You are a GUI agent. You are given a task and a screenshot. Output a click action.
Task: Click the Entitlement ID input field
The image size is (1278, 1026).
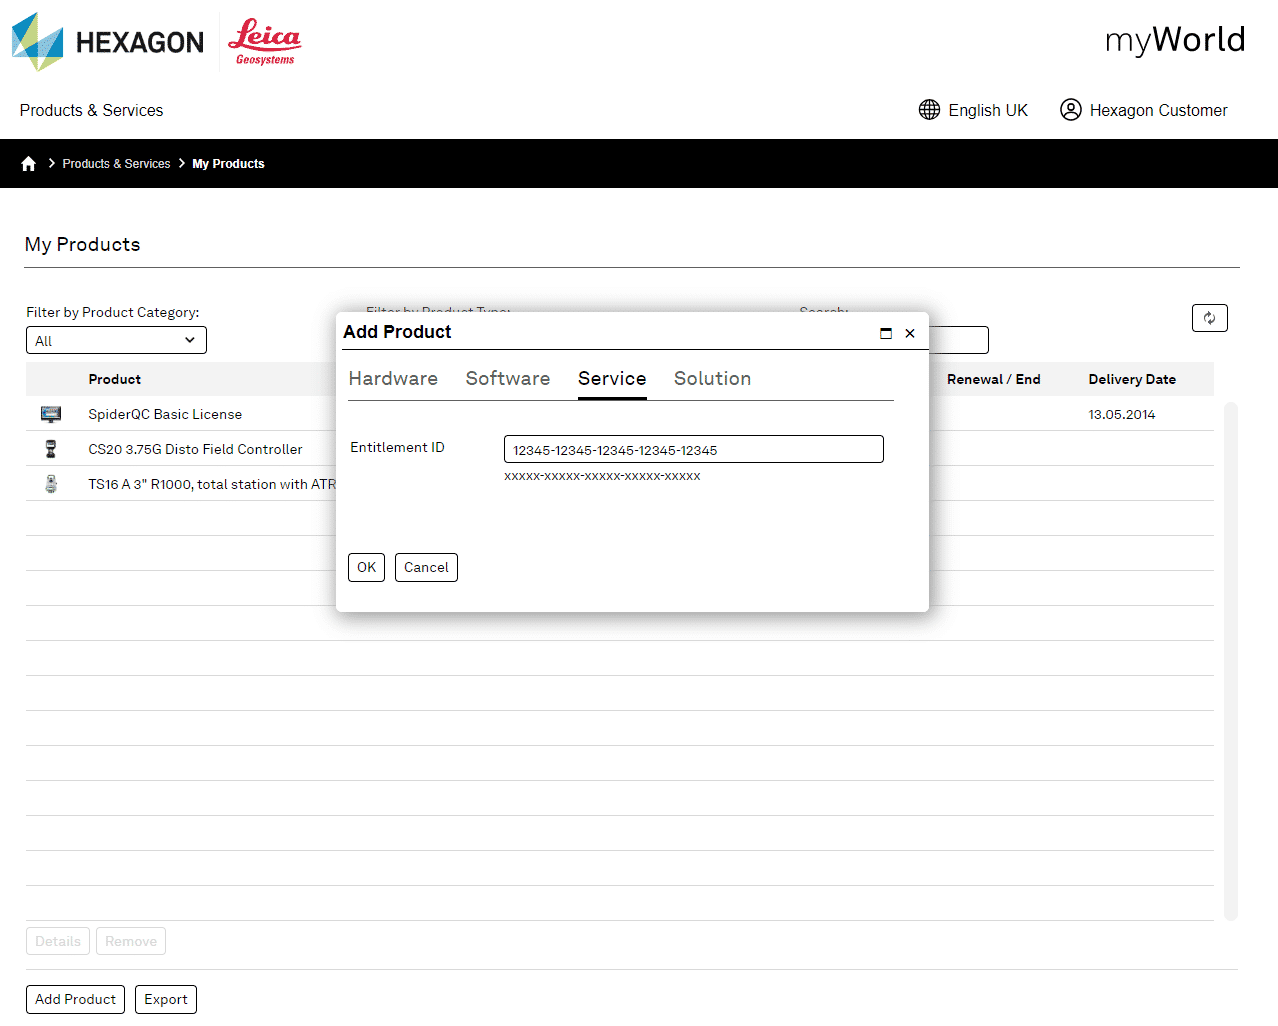[x=693, y=450]
